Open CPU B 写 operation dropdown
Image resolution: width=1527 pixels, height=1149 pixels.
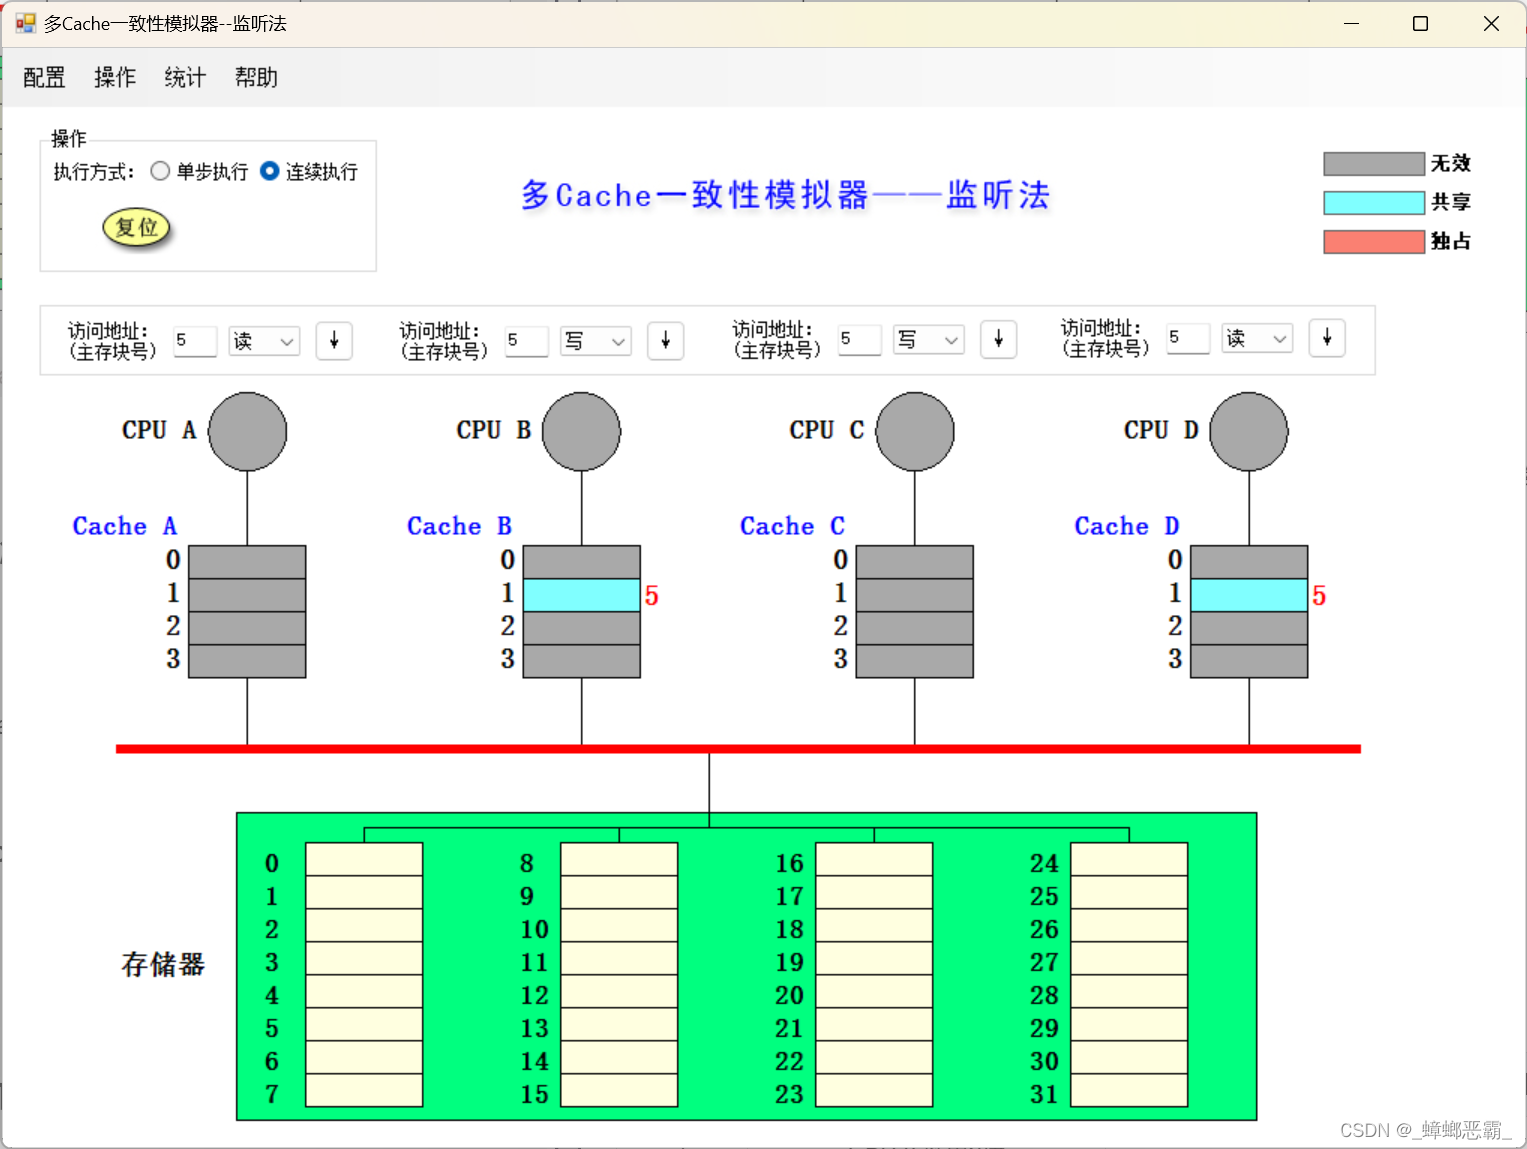[595, 341]
